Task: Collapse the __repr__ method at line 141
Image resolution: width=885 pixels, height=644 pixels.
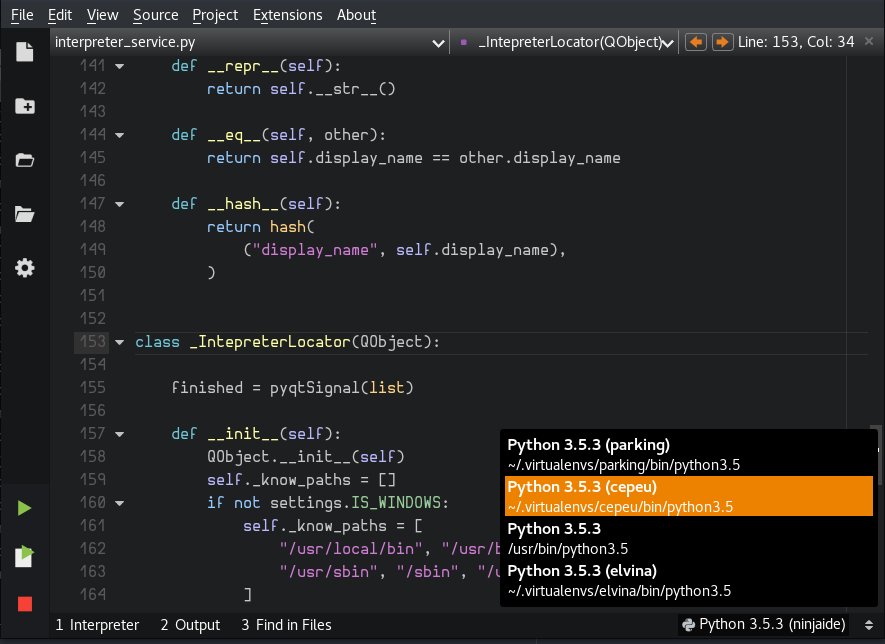Action: 120,66
